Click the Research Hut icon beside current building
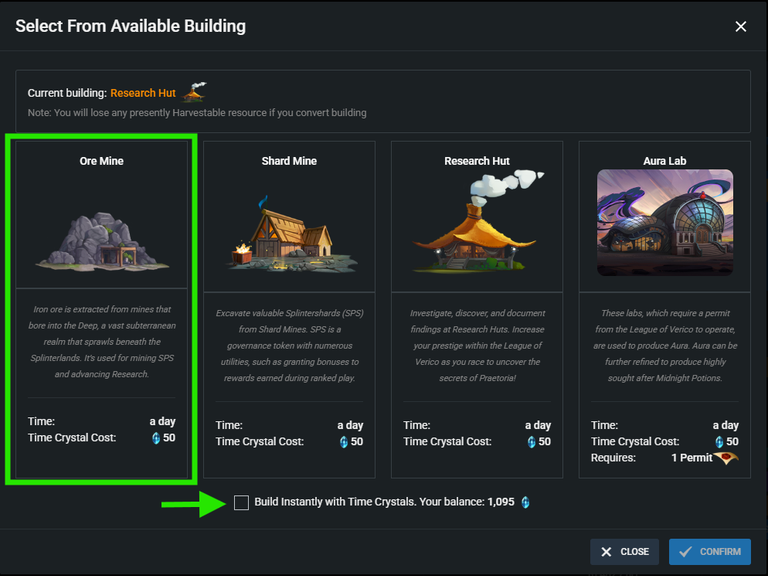 pyautogui.click(x=194, y=92)
